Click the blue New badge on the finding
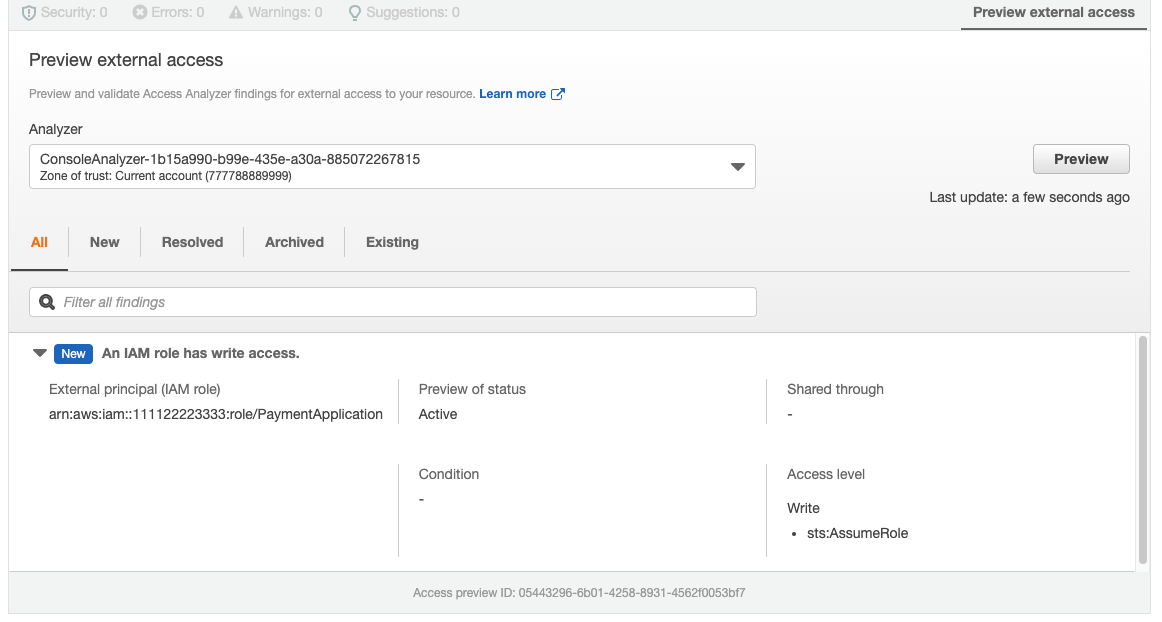The width and height of the screenshot is (1162, 622). 73,353
